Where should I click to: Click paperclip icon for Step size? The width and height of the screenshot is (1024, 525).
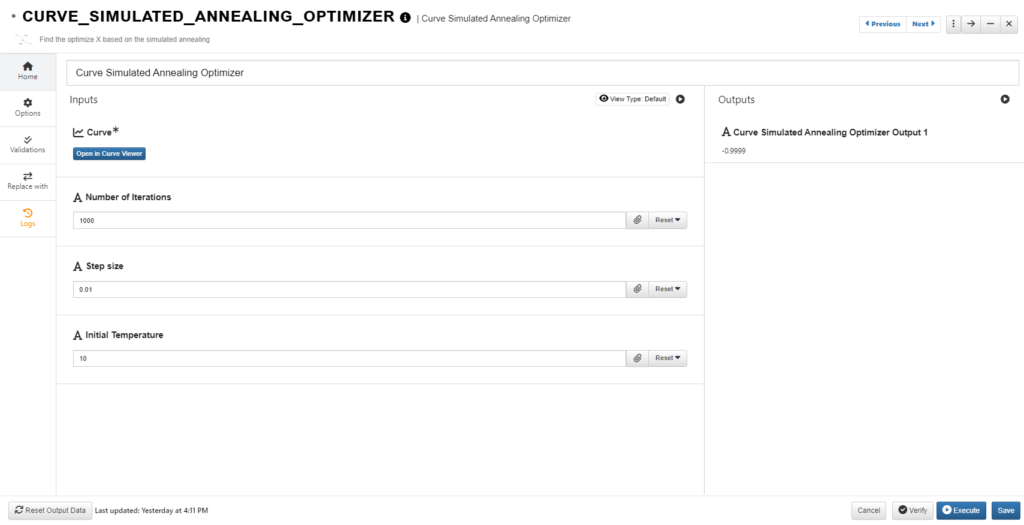tap(637, 289)
